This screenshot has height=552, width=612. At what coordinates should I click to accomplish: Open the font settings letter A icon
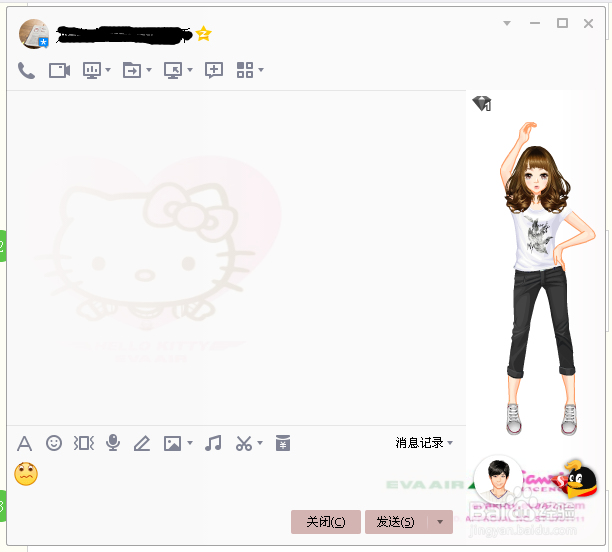(25, 443)
